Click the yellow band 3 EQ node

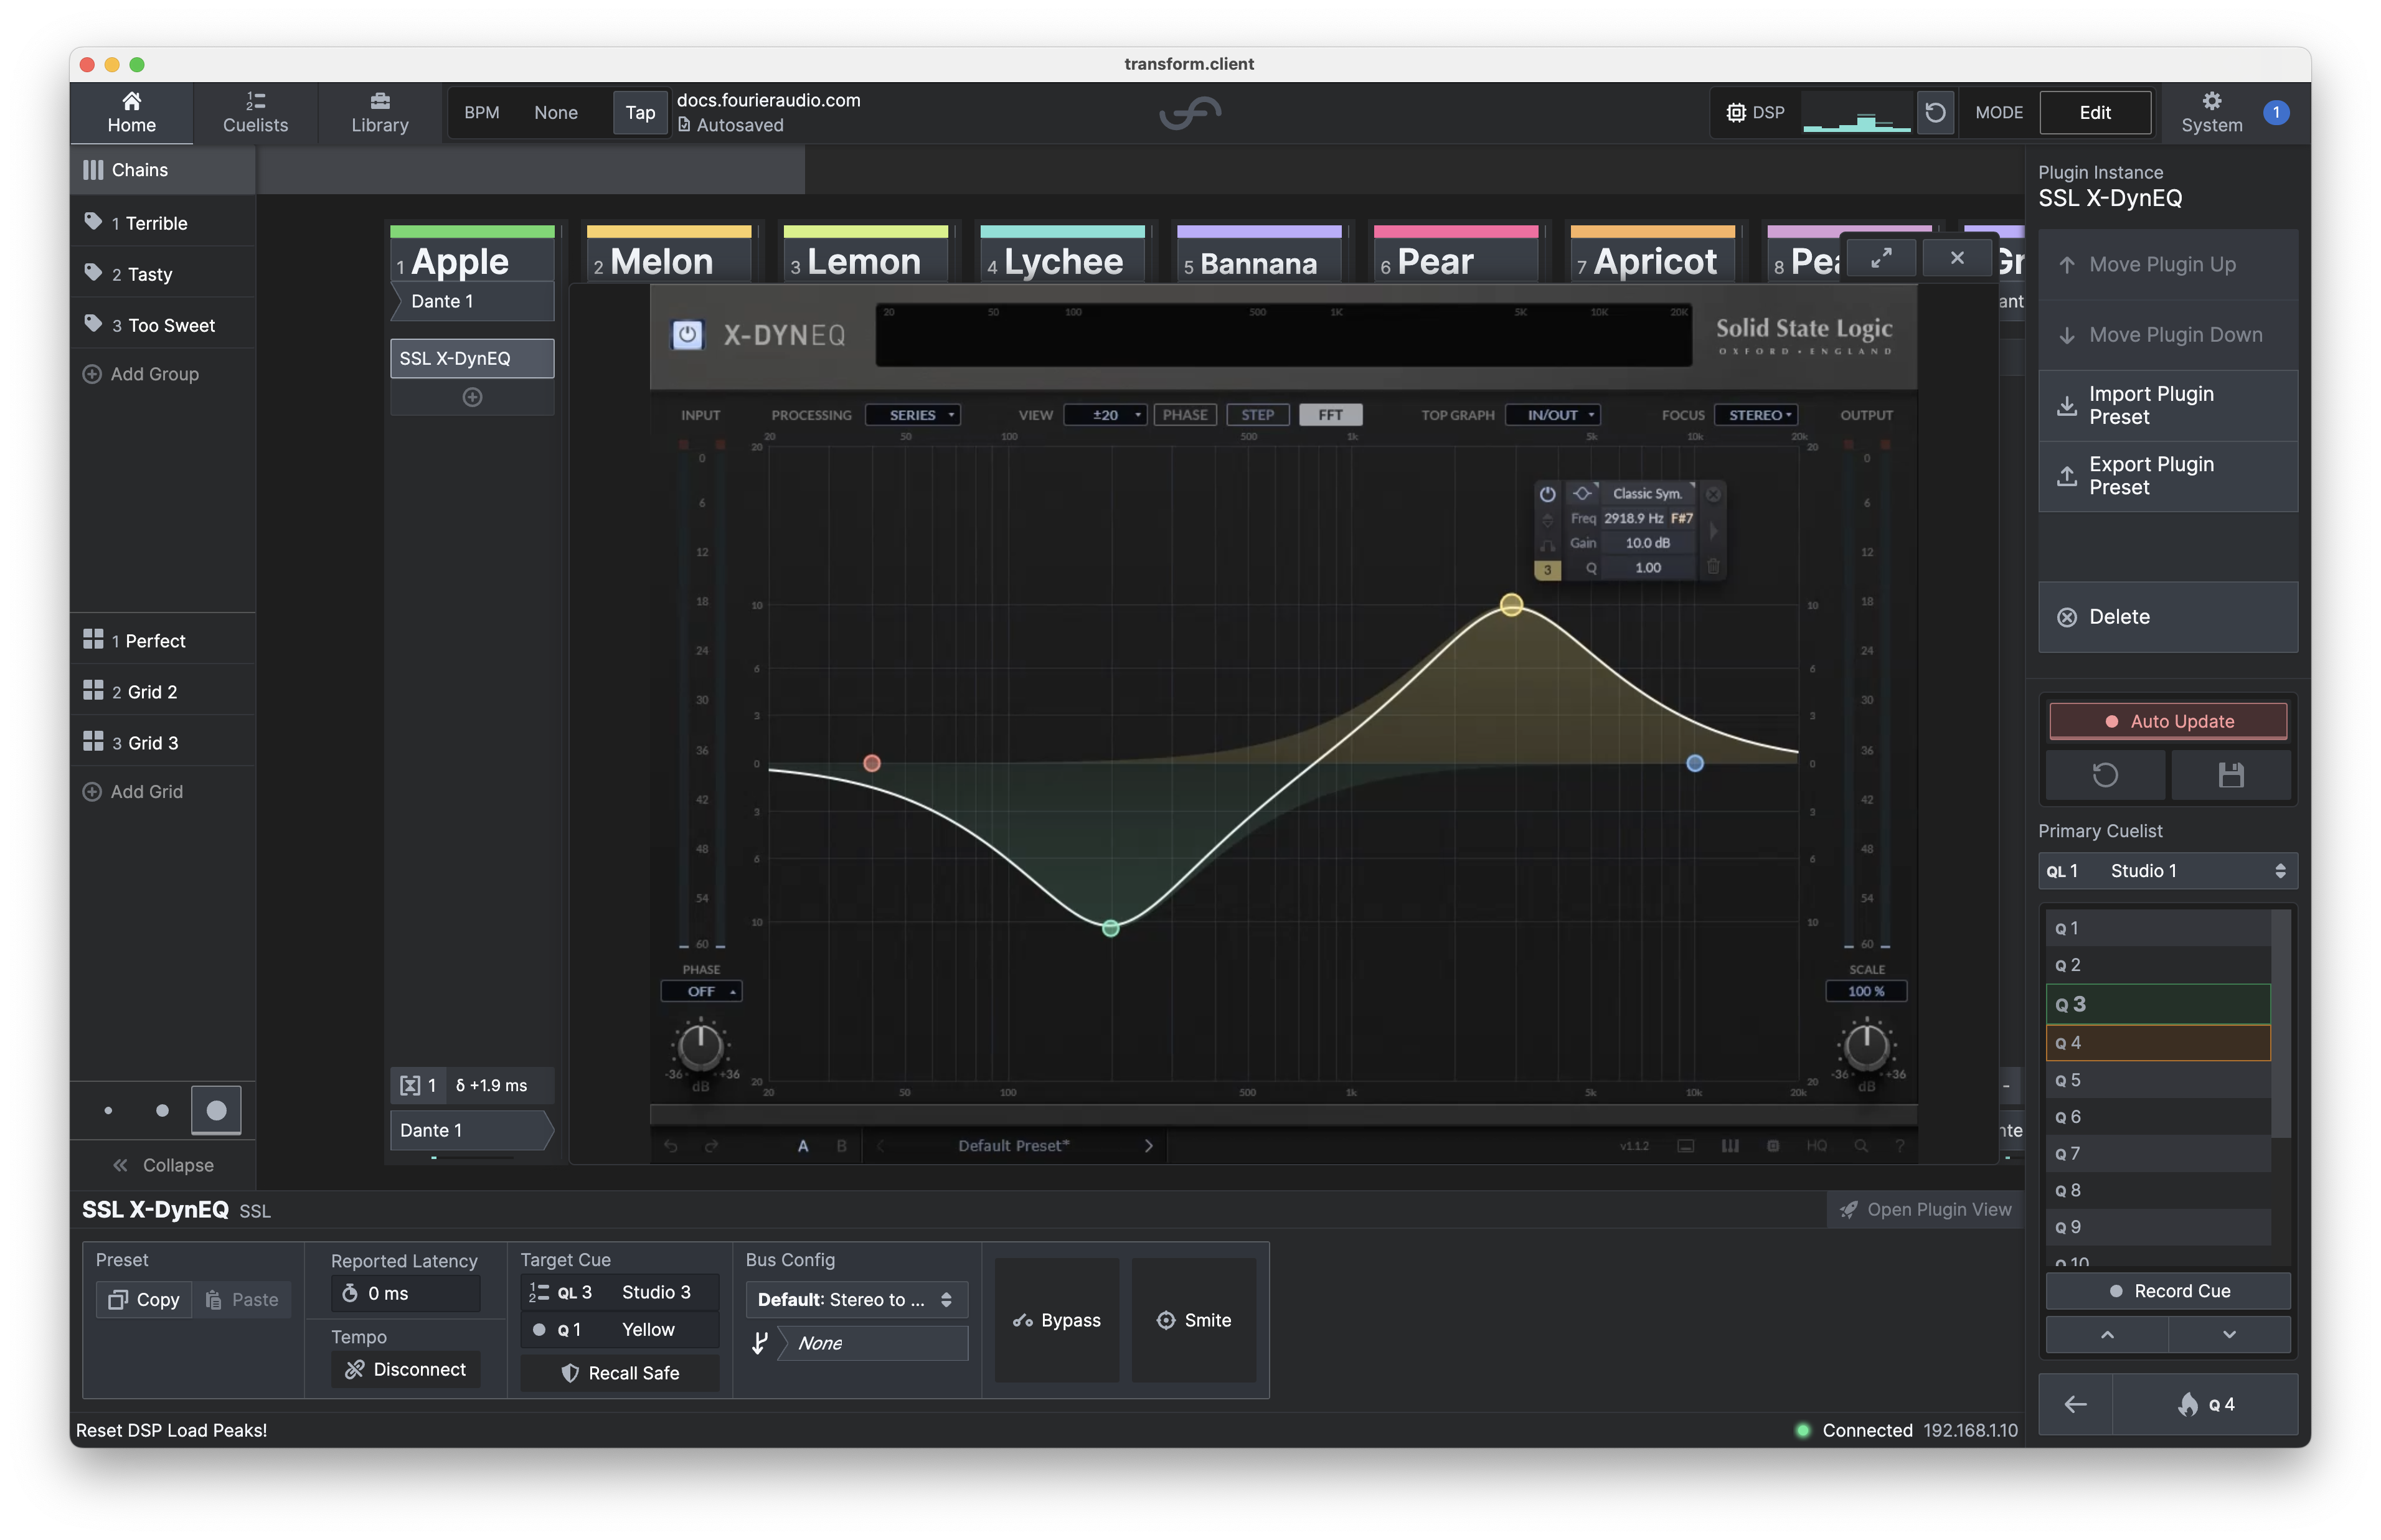pos(1511,605)
